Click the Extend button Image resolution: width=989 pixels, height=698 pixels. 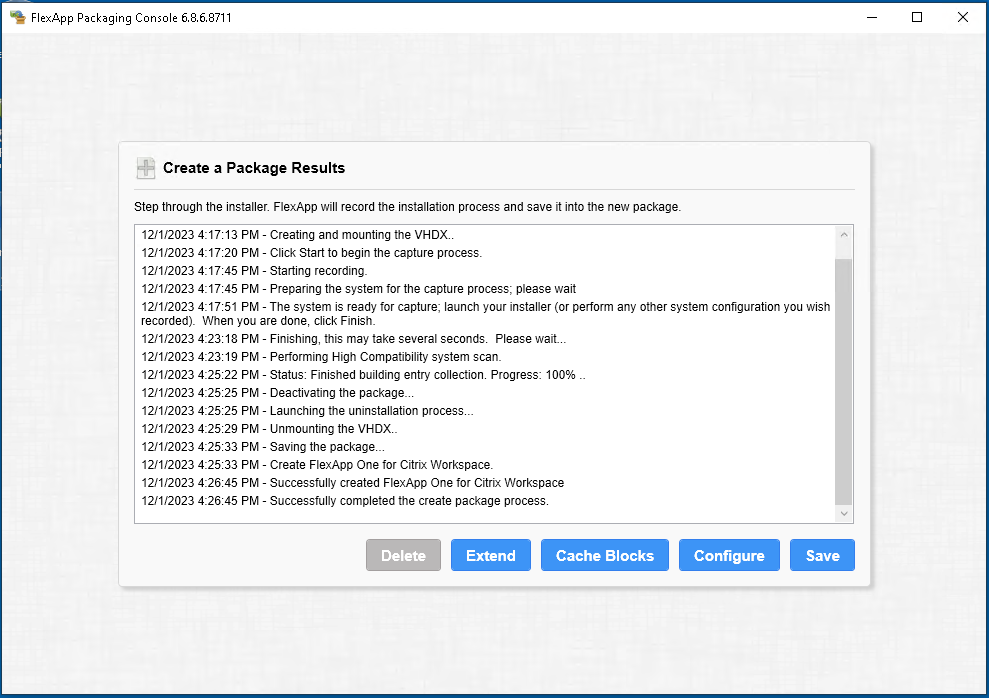click(491, 555)
